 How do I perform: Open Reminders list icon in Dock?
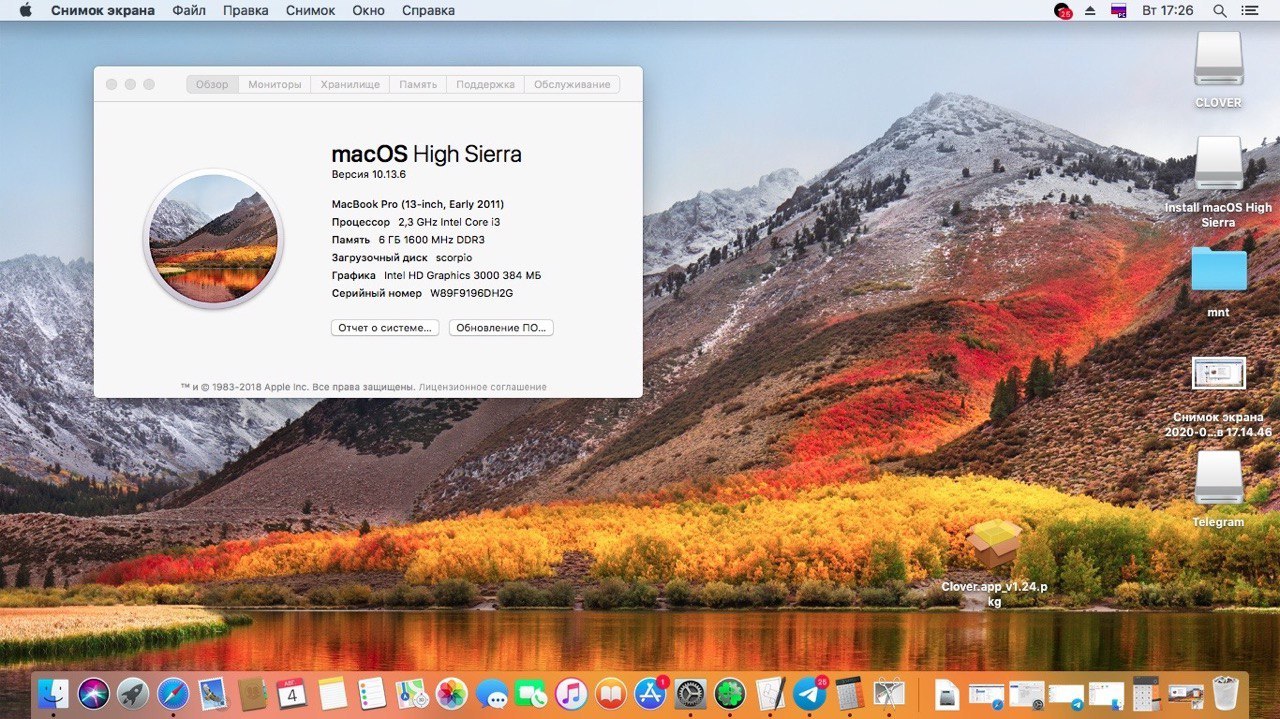pyautogui.click(x=372, y=693)
